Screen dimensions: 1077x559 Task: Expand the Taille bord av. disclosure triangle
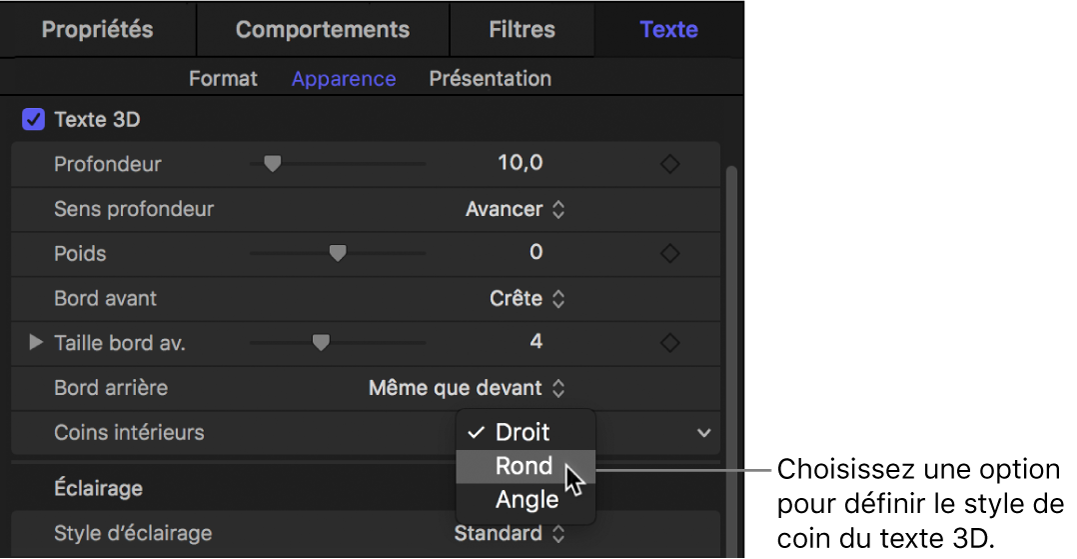36,343
